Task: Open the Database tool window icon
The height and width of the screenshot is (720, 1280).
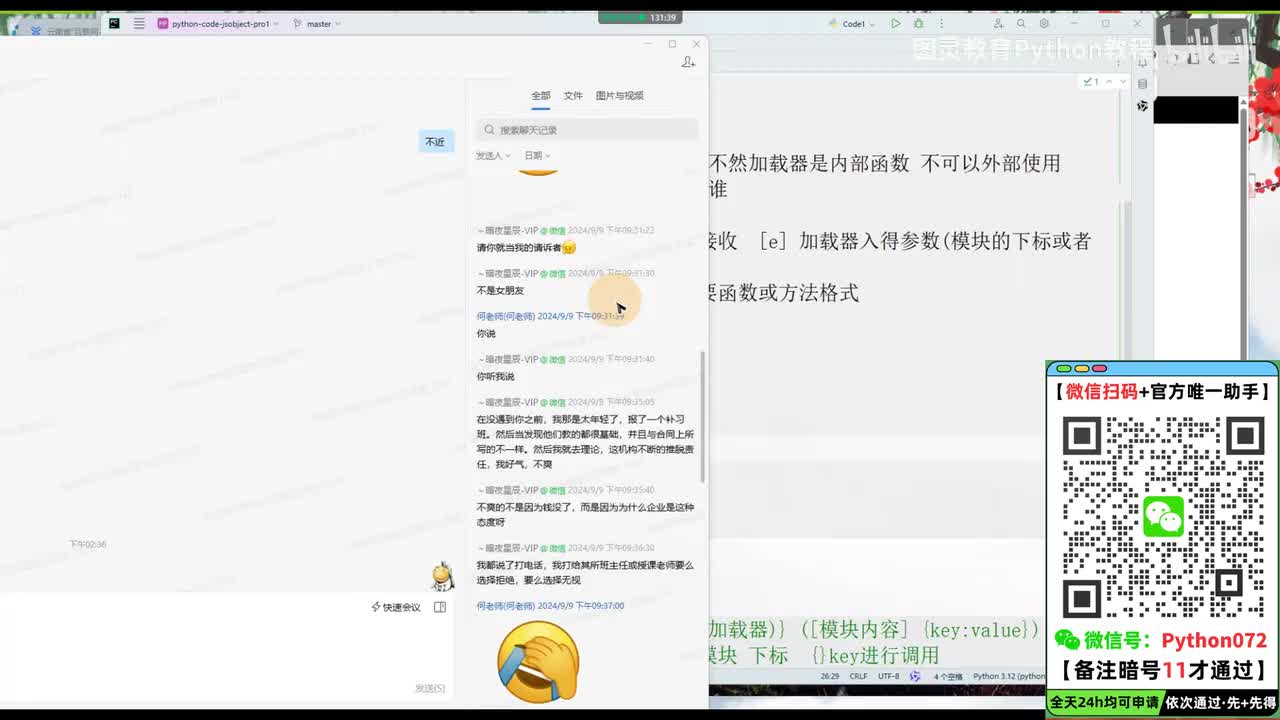Action: pyautogui.click(x=1143, y=84)
